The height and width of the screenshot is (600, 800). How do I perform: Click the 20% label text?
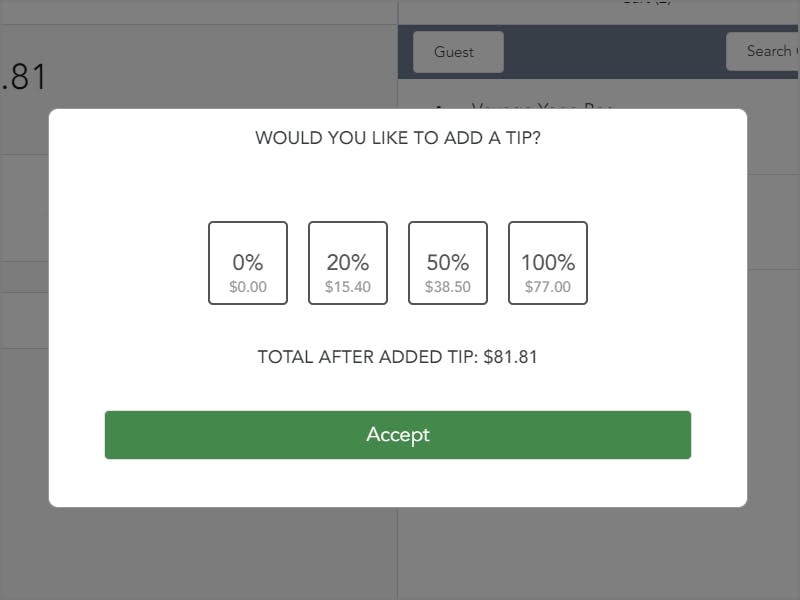(x=347, y=262)
